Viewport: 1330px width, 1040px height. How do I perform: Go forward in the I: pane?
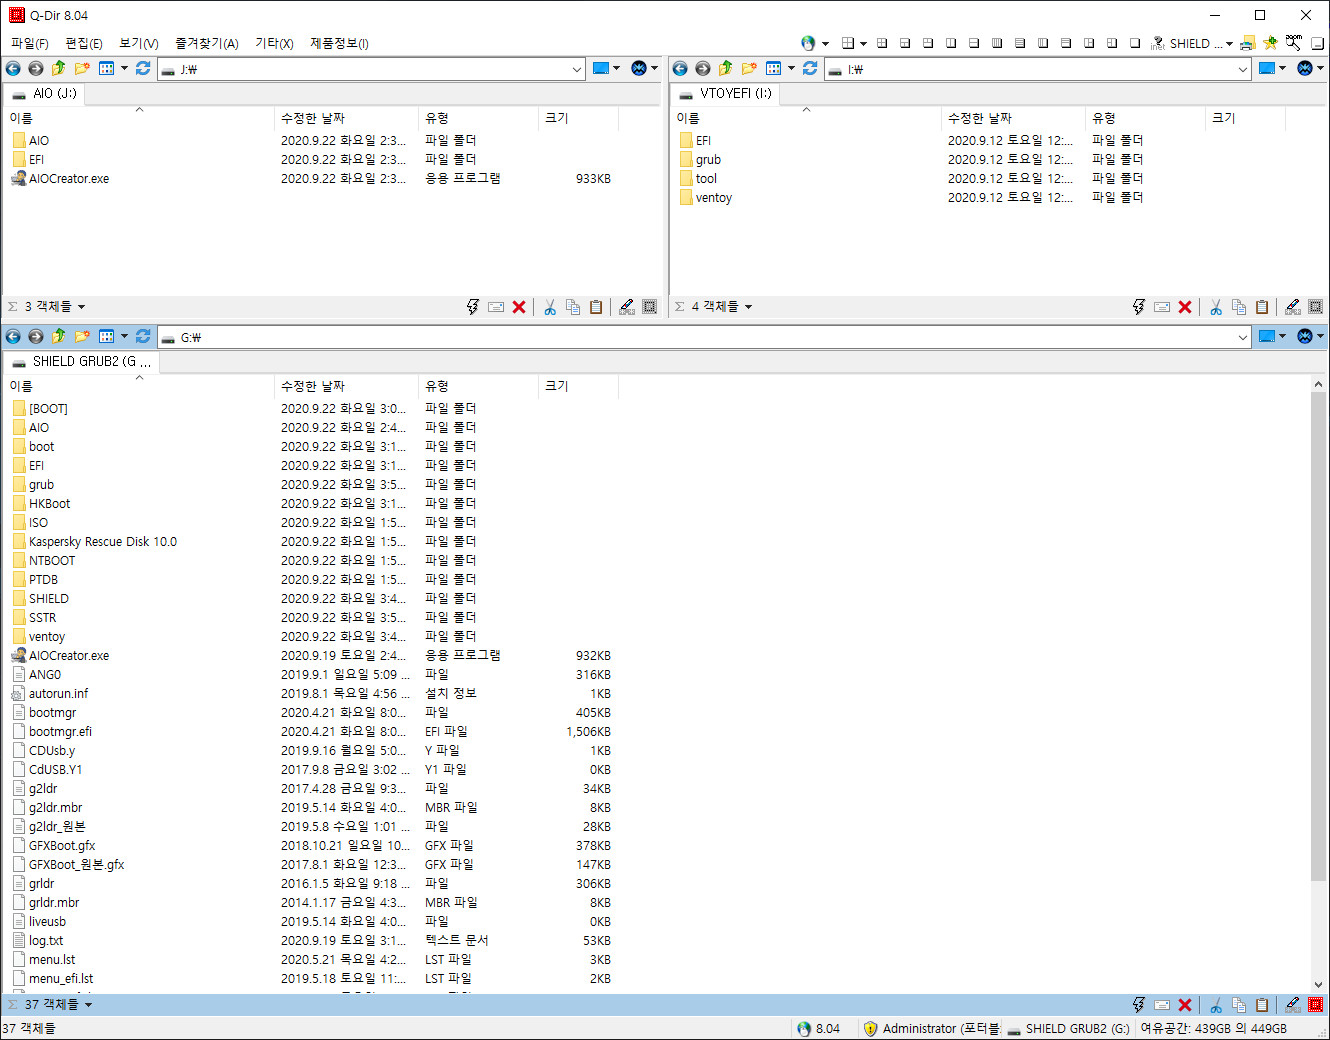click(x=702, y=69)
